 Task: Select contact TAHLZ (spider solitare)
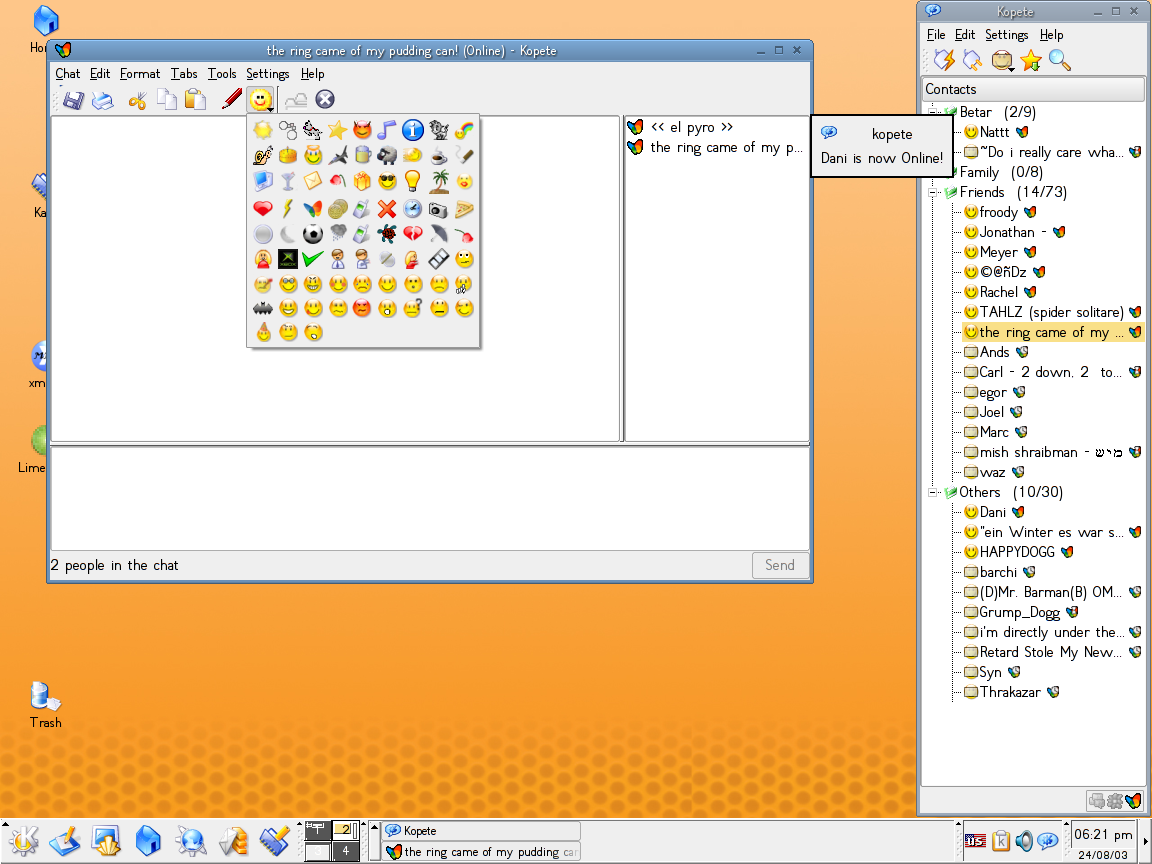(1052, 312)
